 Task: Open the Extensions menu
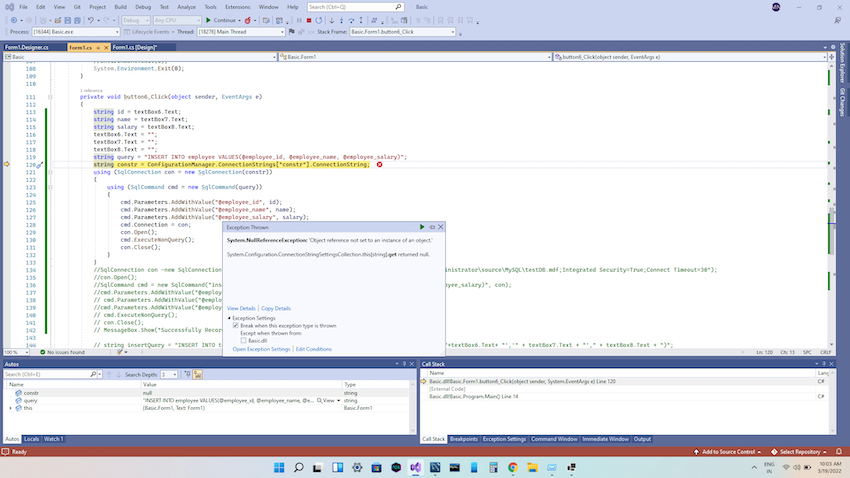(x=237, y=7)
